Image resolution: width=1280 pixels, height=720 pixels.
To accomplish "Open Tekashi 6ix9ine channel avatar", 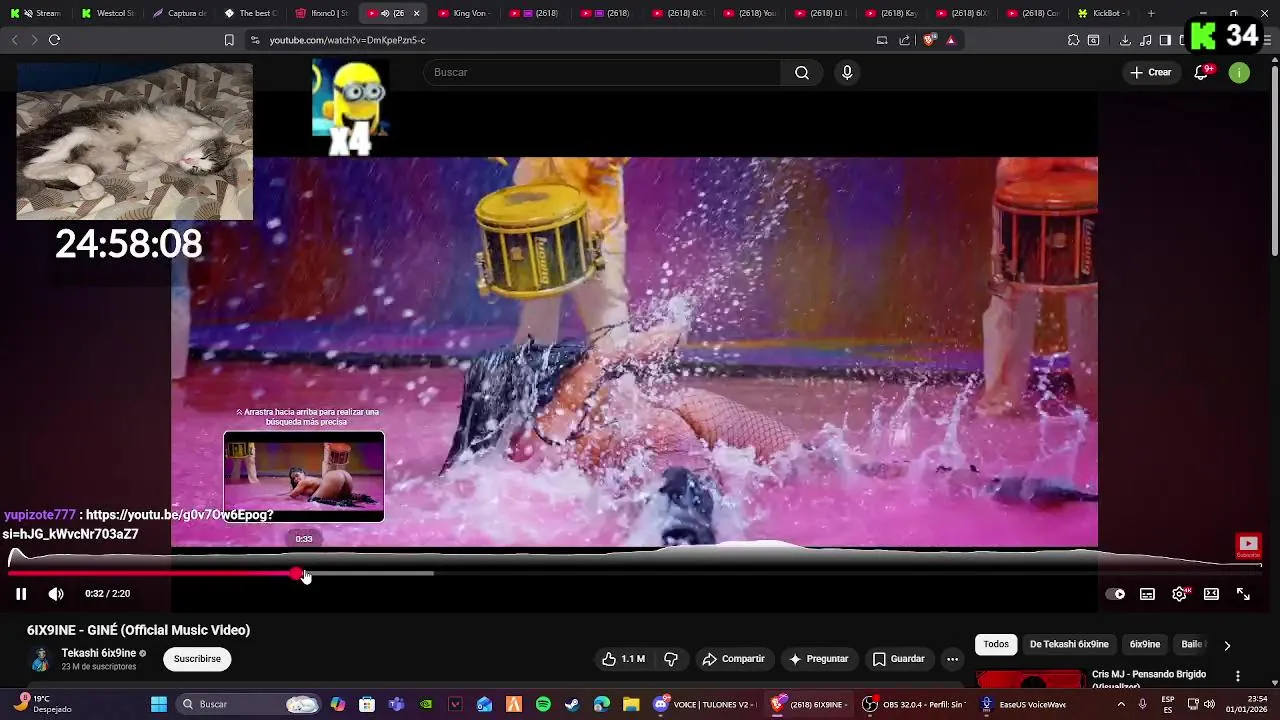I will coord(40,659).
